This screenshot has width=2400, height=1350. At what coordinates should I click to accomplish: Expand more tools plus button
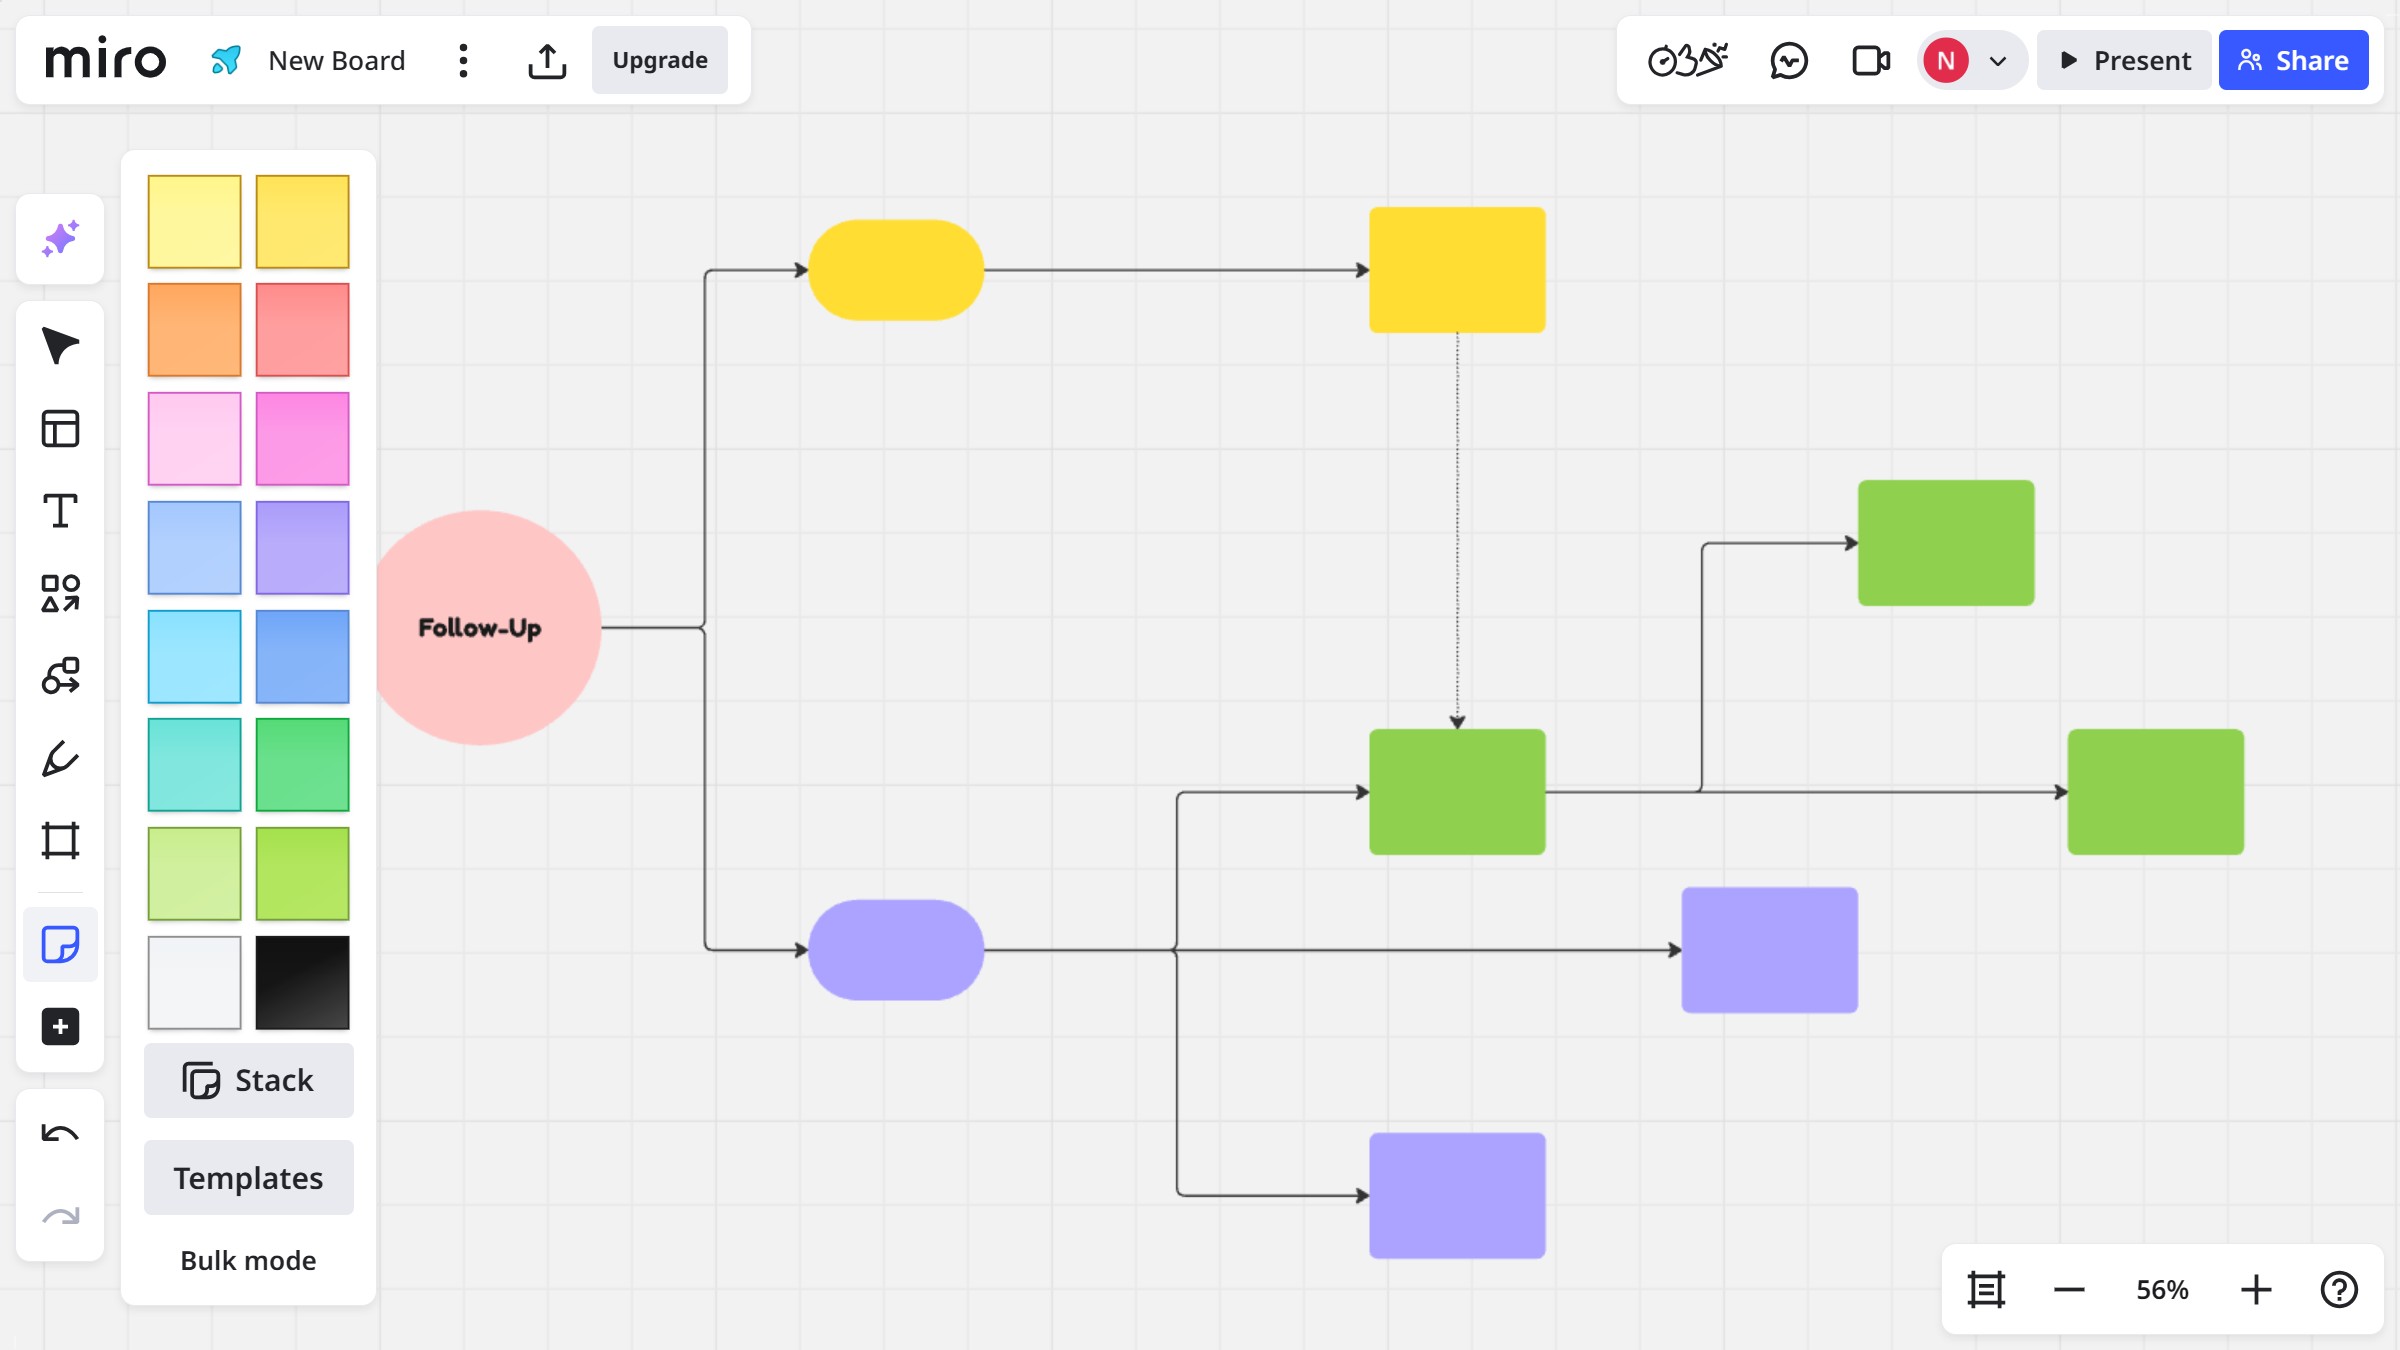(60, 1027)
